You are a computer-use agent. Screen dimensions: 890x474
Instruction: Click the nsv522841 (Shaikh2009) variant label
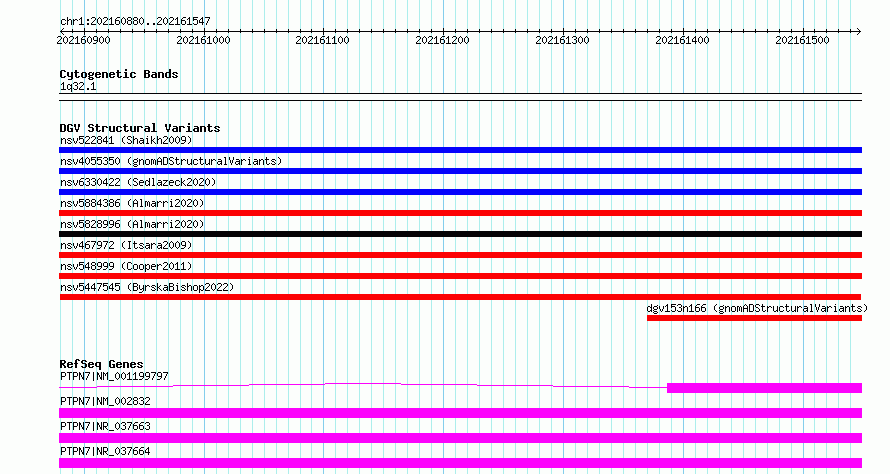point(126,140)
